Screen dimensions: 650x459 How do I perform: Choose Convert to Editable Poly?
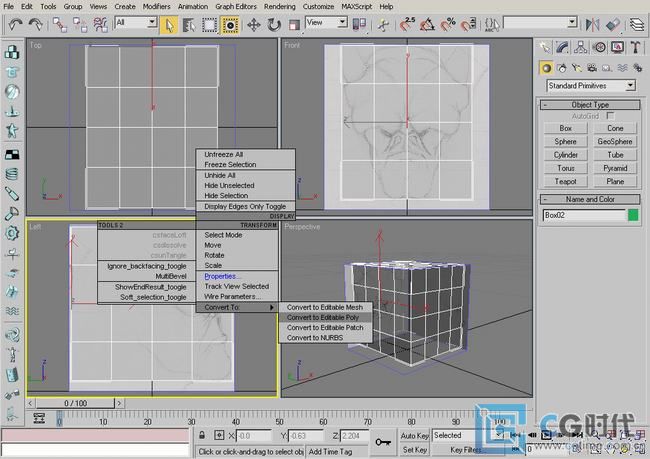pos(325,317)
